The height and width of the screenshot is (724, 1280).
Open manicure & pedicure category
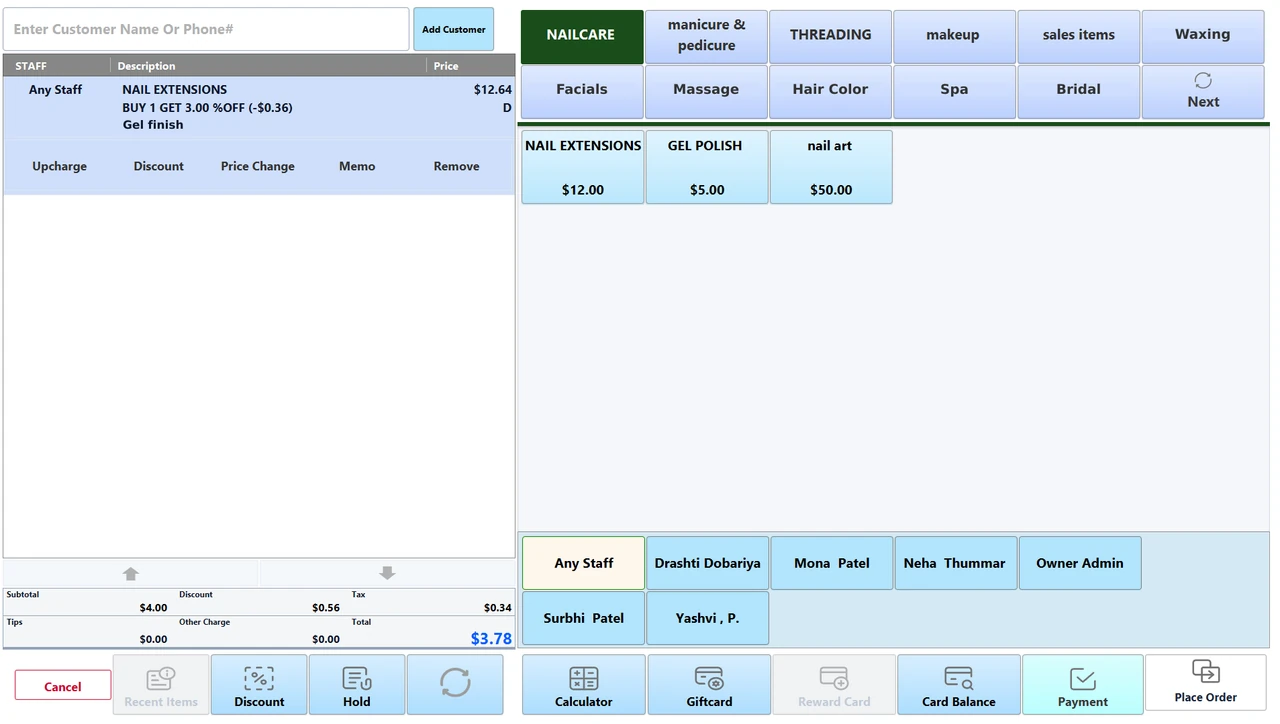(706, 36)
